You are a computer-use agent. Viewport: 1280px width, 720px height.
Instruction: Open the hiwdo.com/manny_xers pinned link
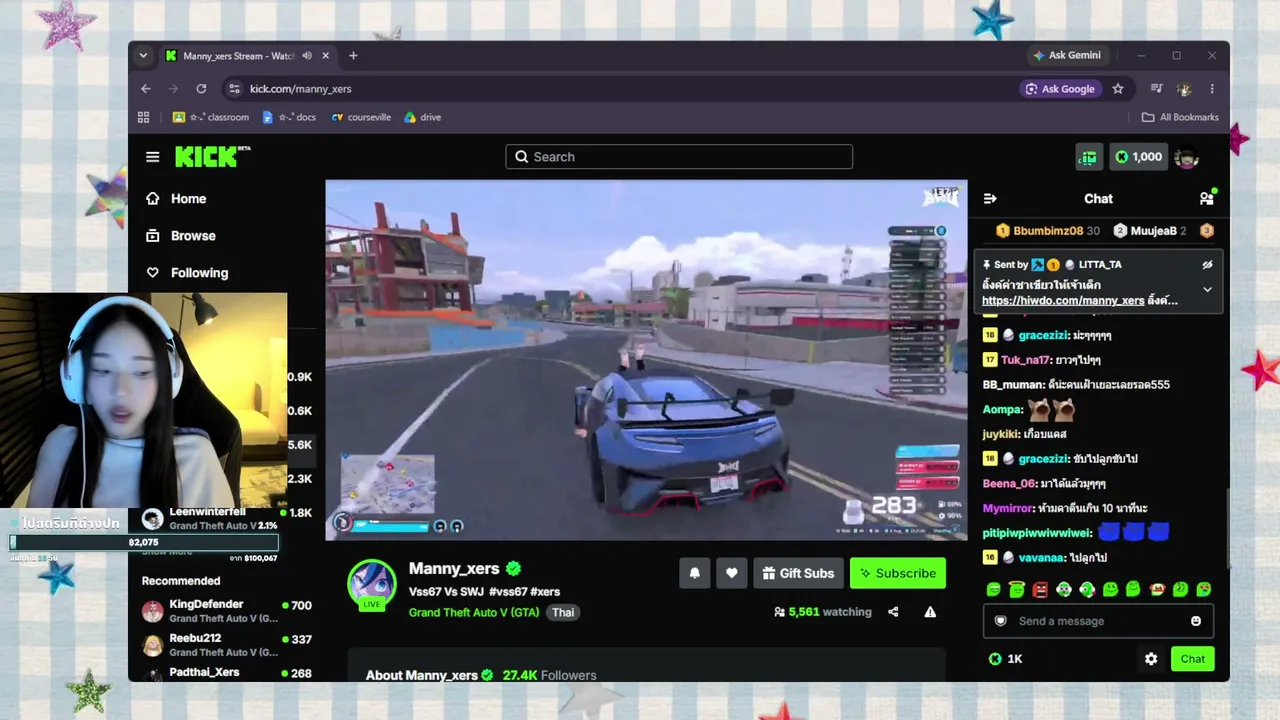1063,300
